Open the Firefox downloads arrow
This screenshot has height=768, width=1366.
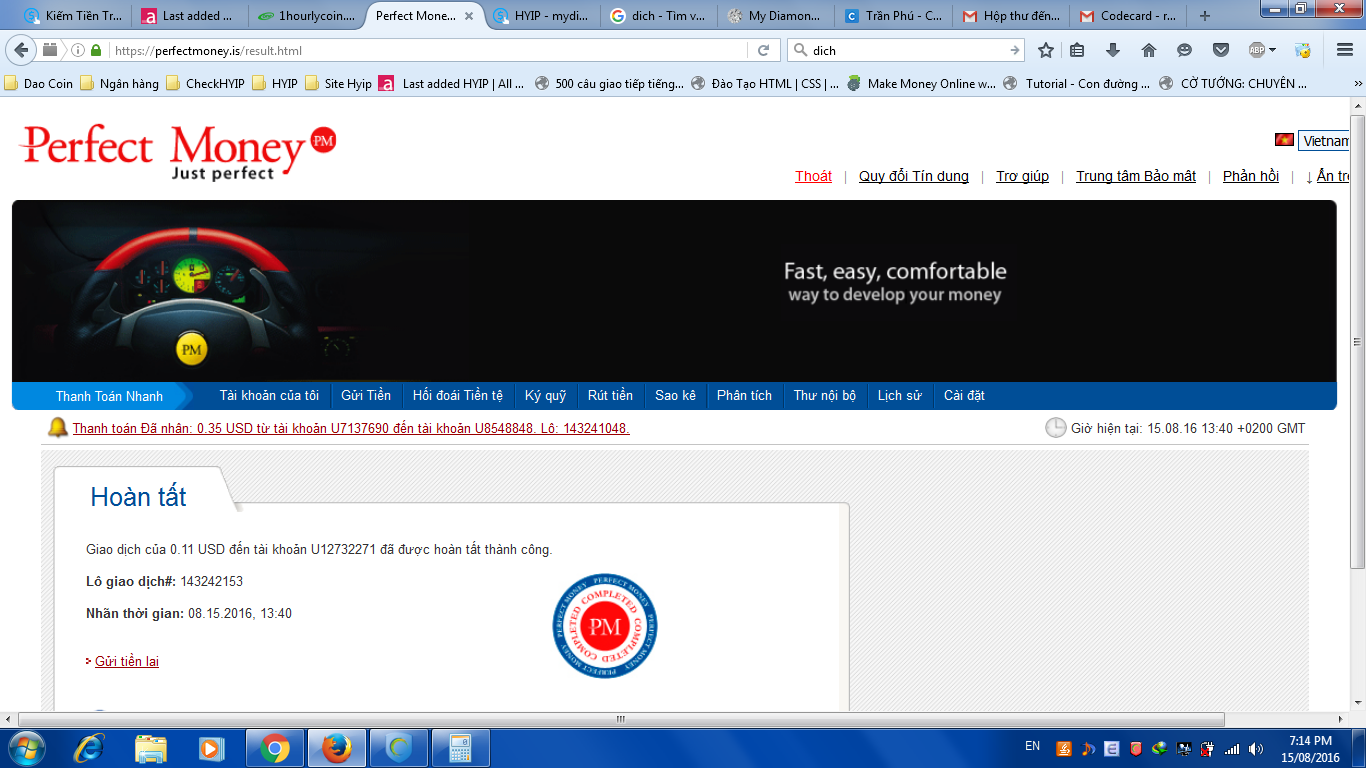[1112, 50]
